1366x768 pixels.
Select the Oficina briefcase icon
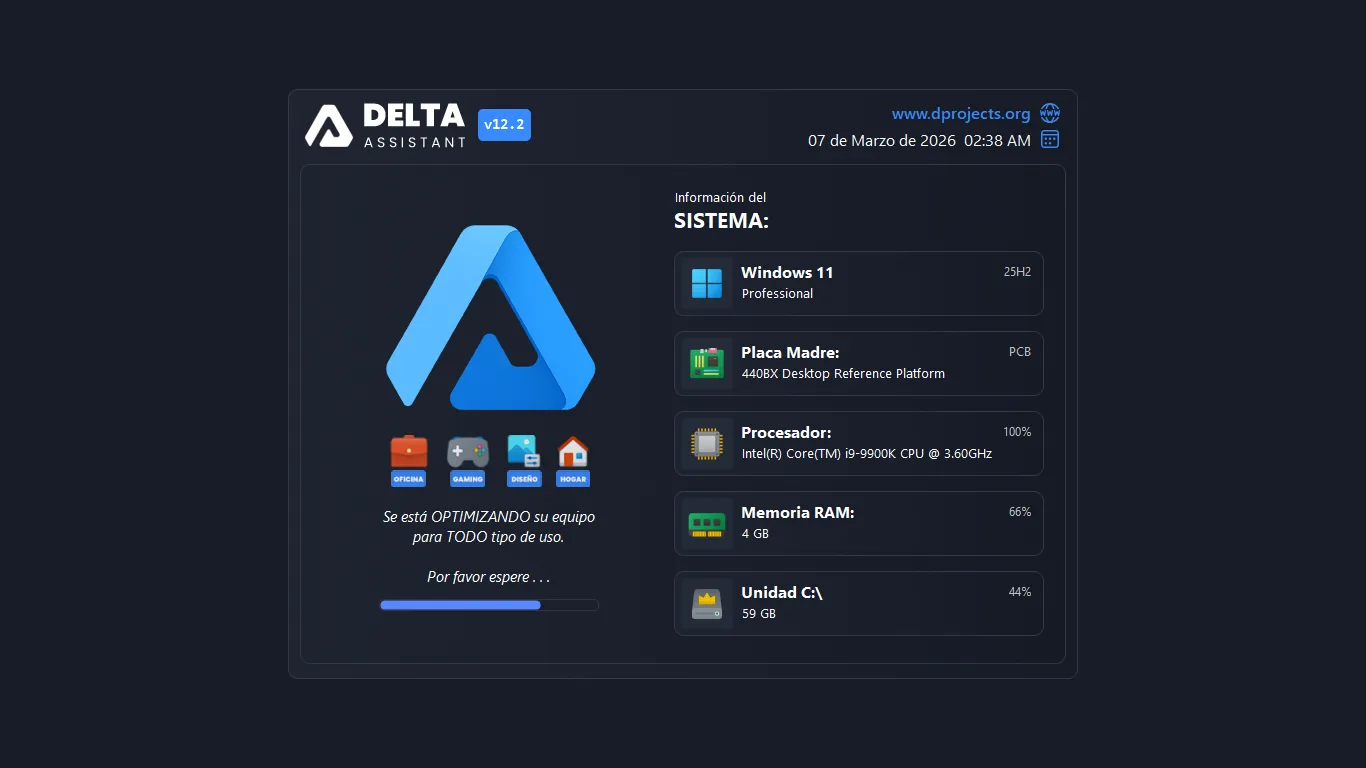[x=408, y=452]
